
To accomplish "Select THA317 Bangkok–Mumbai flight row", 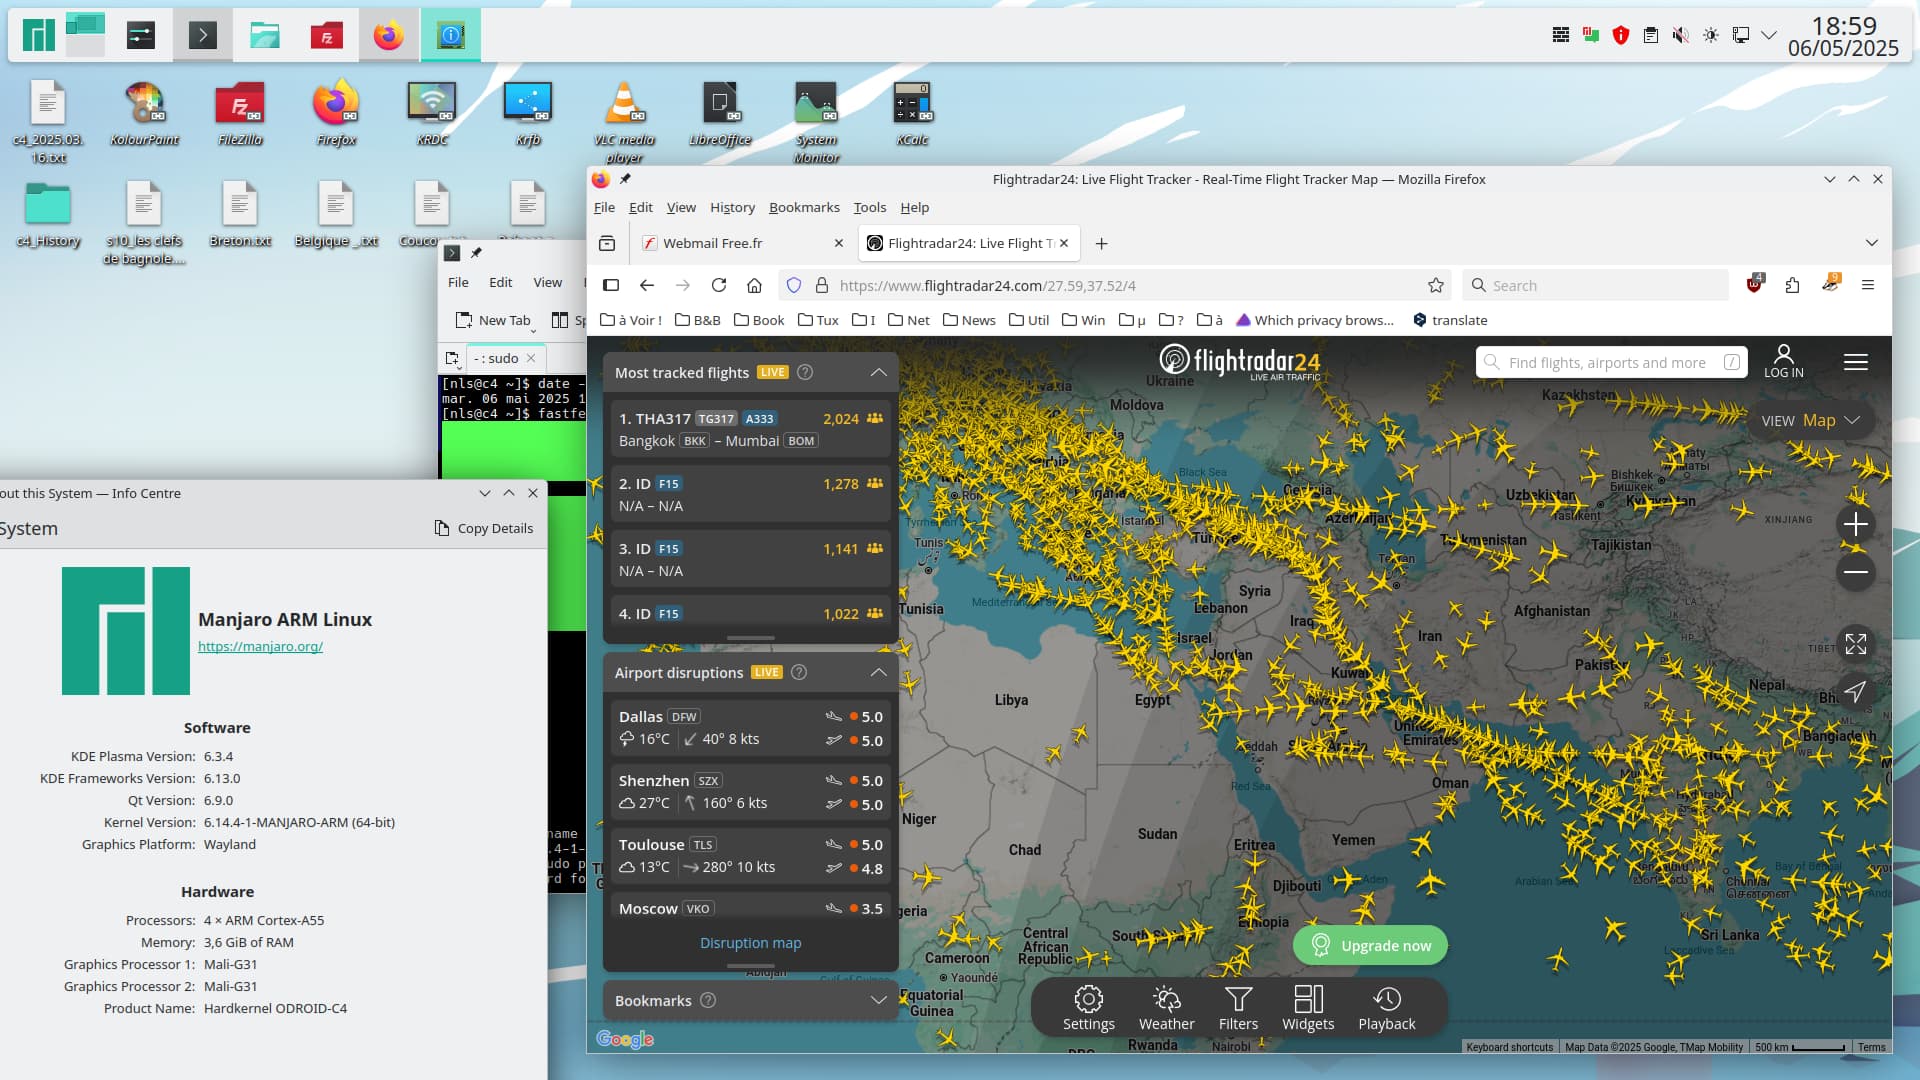I will (x=750, y=429).
